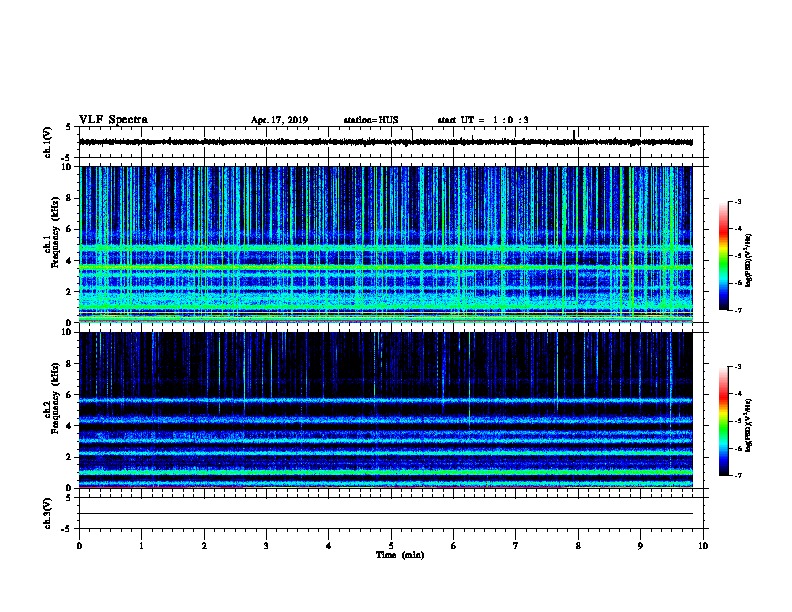Click the ch.1 spectrogram color scale bar

pos(723,256)
